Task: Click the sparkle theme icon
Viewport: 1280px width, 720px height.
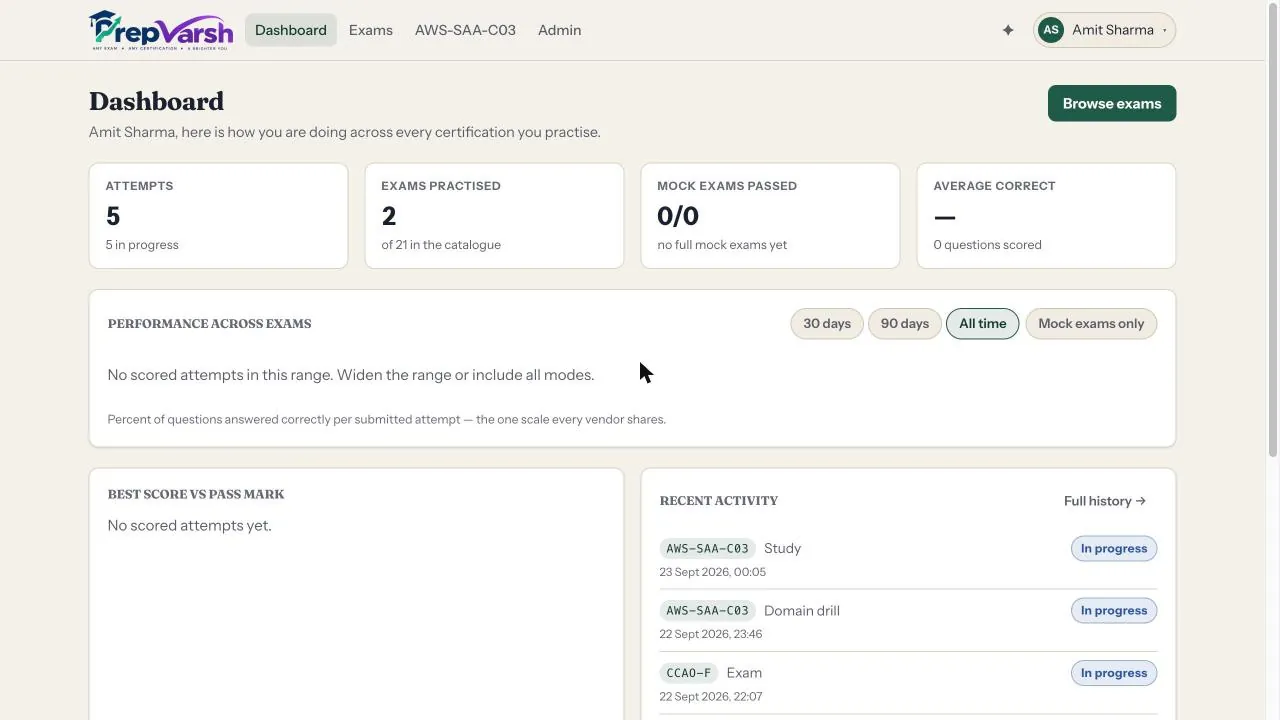Action: tap(1008, 30)
